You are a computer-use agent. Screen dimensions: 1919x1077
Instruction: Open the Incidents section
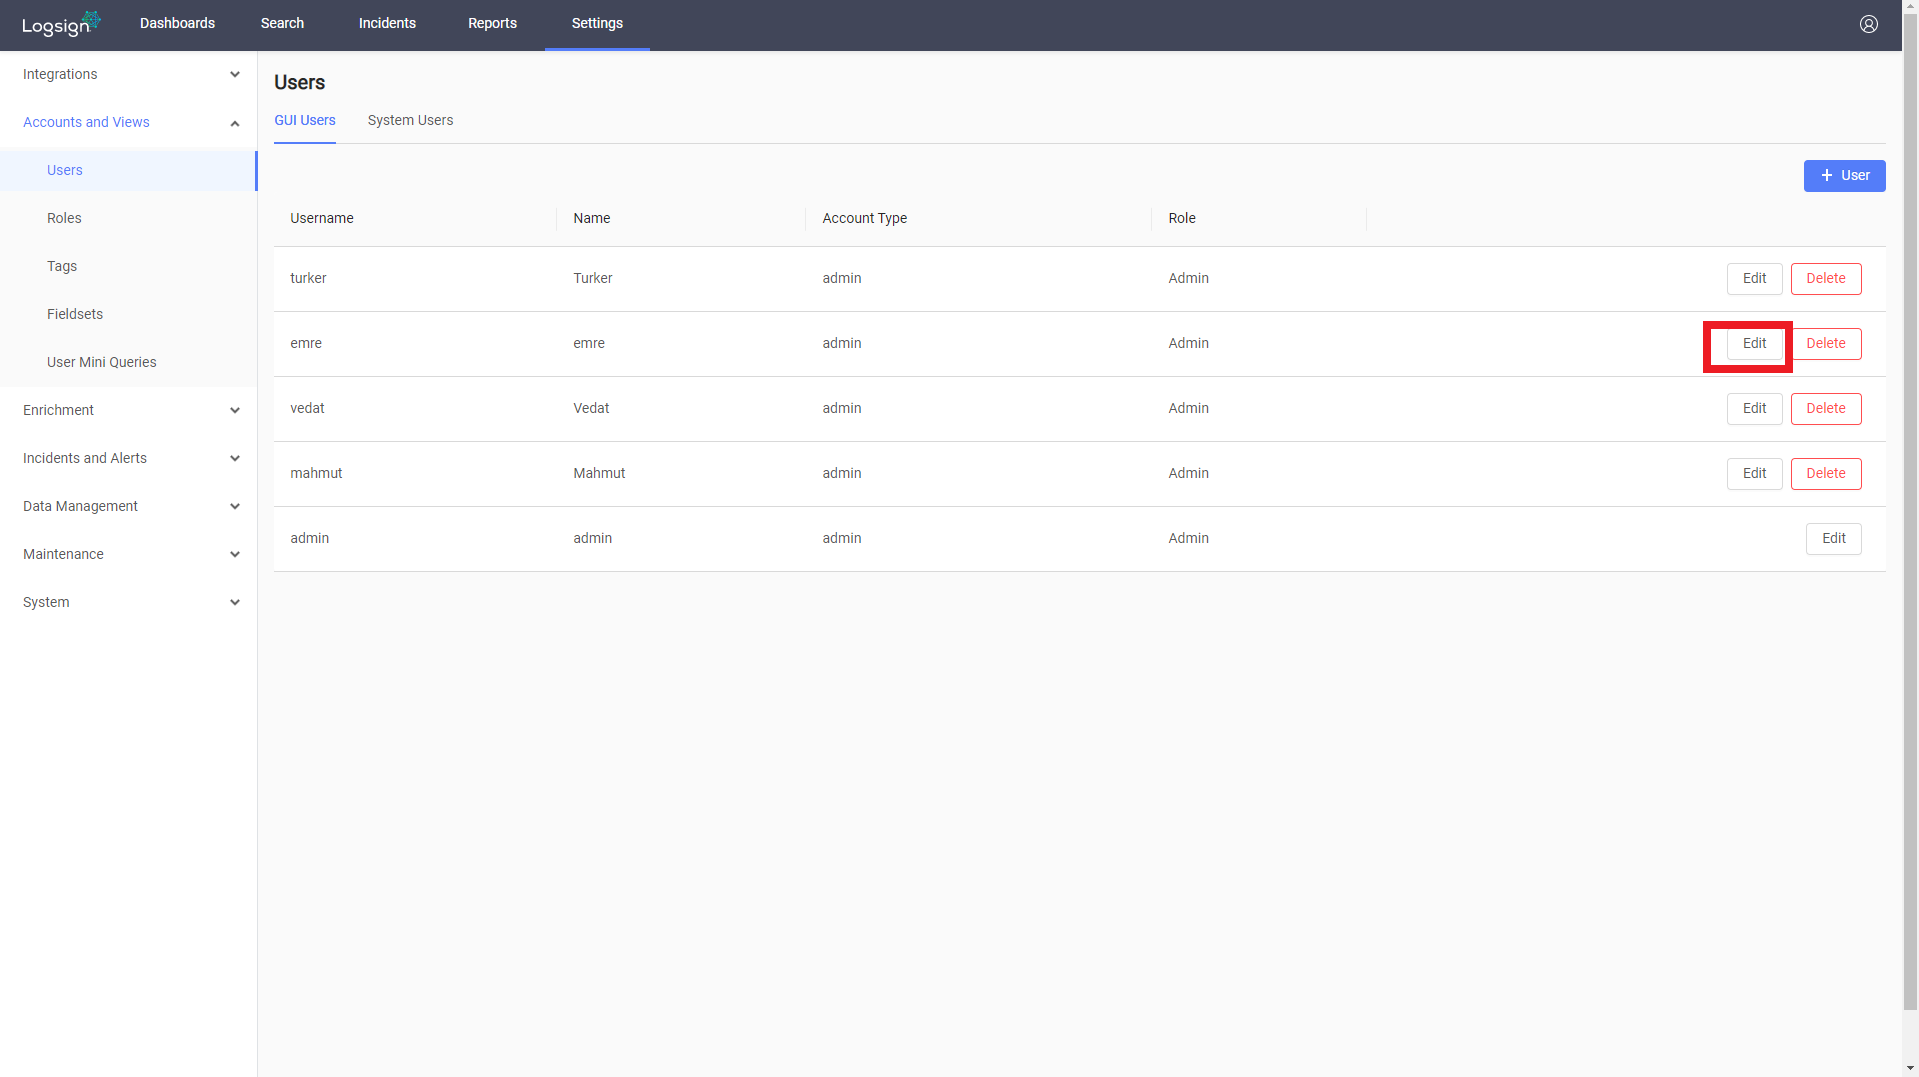387,24
